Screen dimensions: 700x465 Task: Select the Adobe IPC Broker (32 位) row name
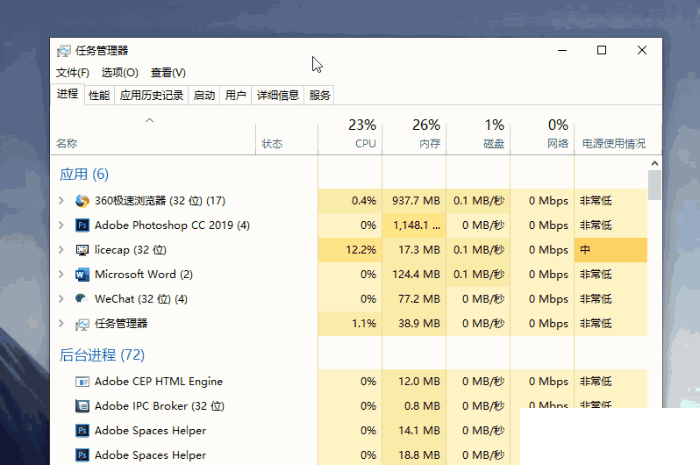pyautogui.click(x=159, y=406)
